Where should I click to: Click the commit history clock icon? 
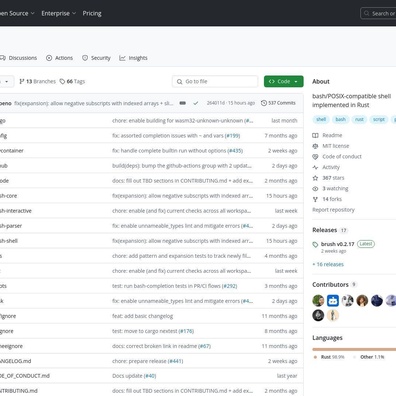(x=264, y=103)
